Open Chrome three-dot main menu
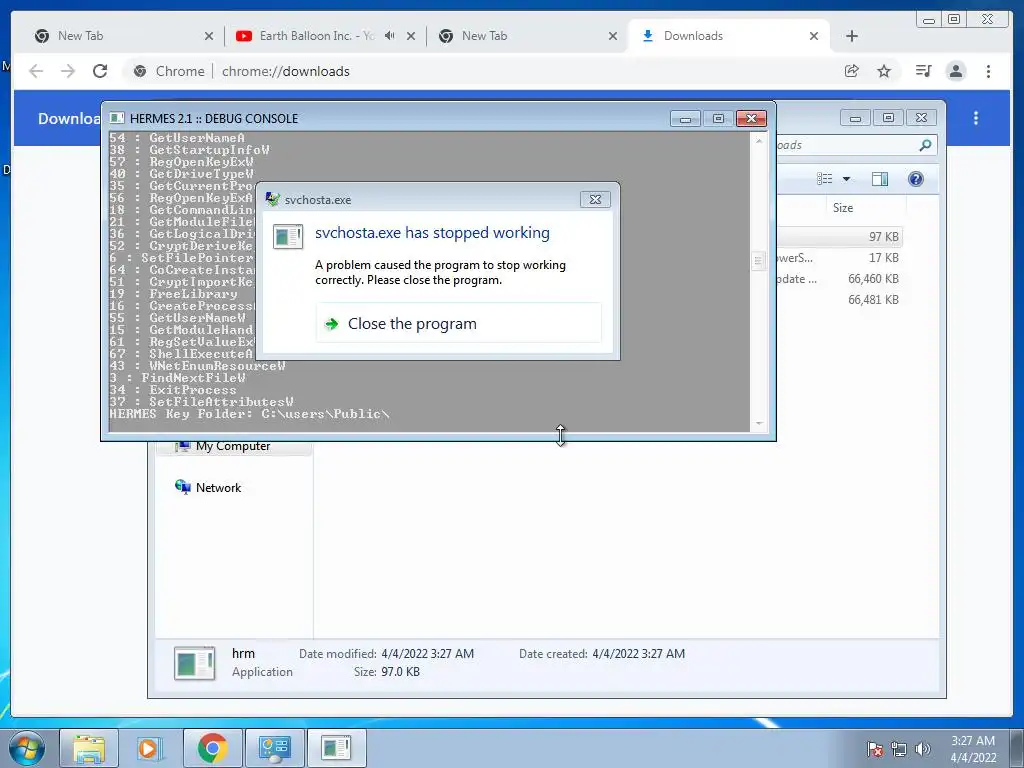The height and width of the screenshot is (768, 1024). tap(988, 71)
